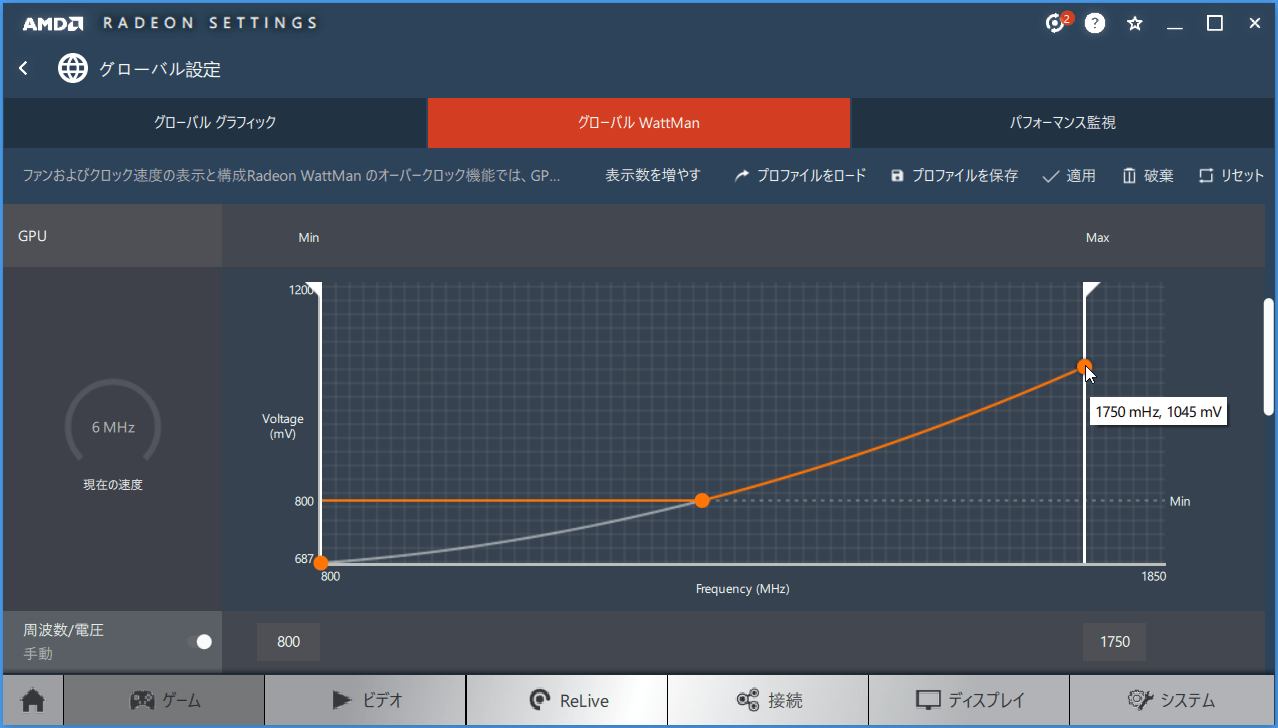Image resolution: width=1278 pixels, height=728 pixels.
Task: Click the 1850 frequency axis value
Action: click(x=1153, y=576)
